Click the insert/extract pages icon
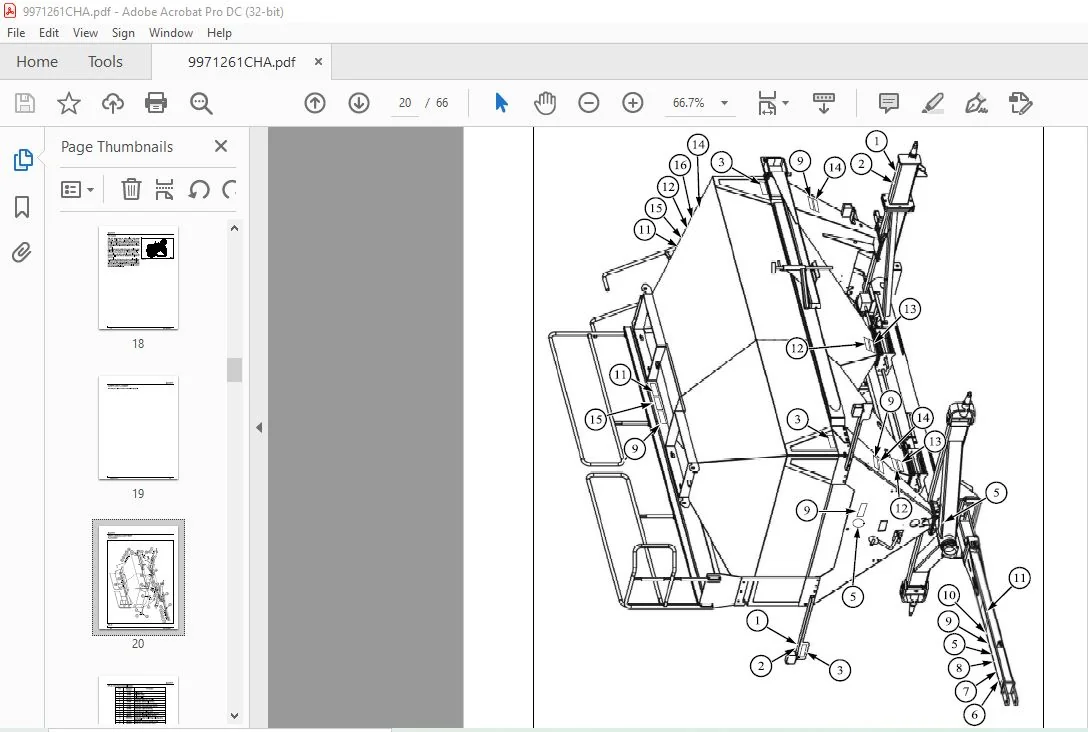 164,189
